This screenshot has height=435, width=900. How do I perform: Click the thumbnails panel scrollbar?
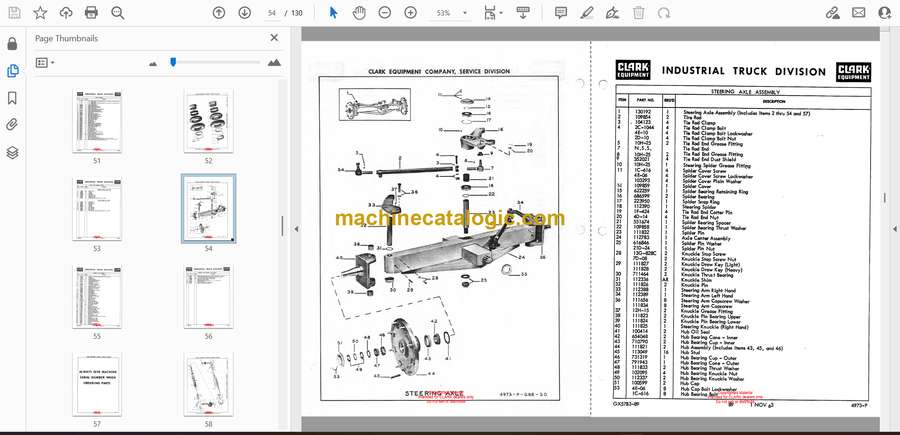tap(282, 226)
